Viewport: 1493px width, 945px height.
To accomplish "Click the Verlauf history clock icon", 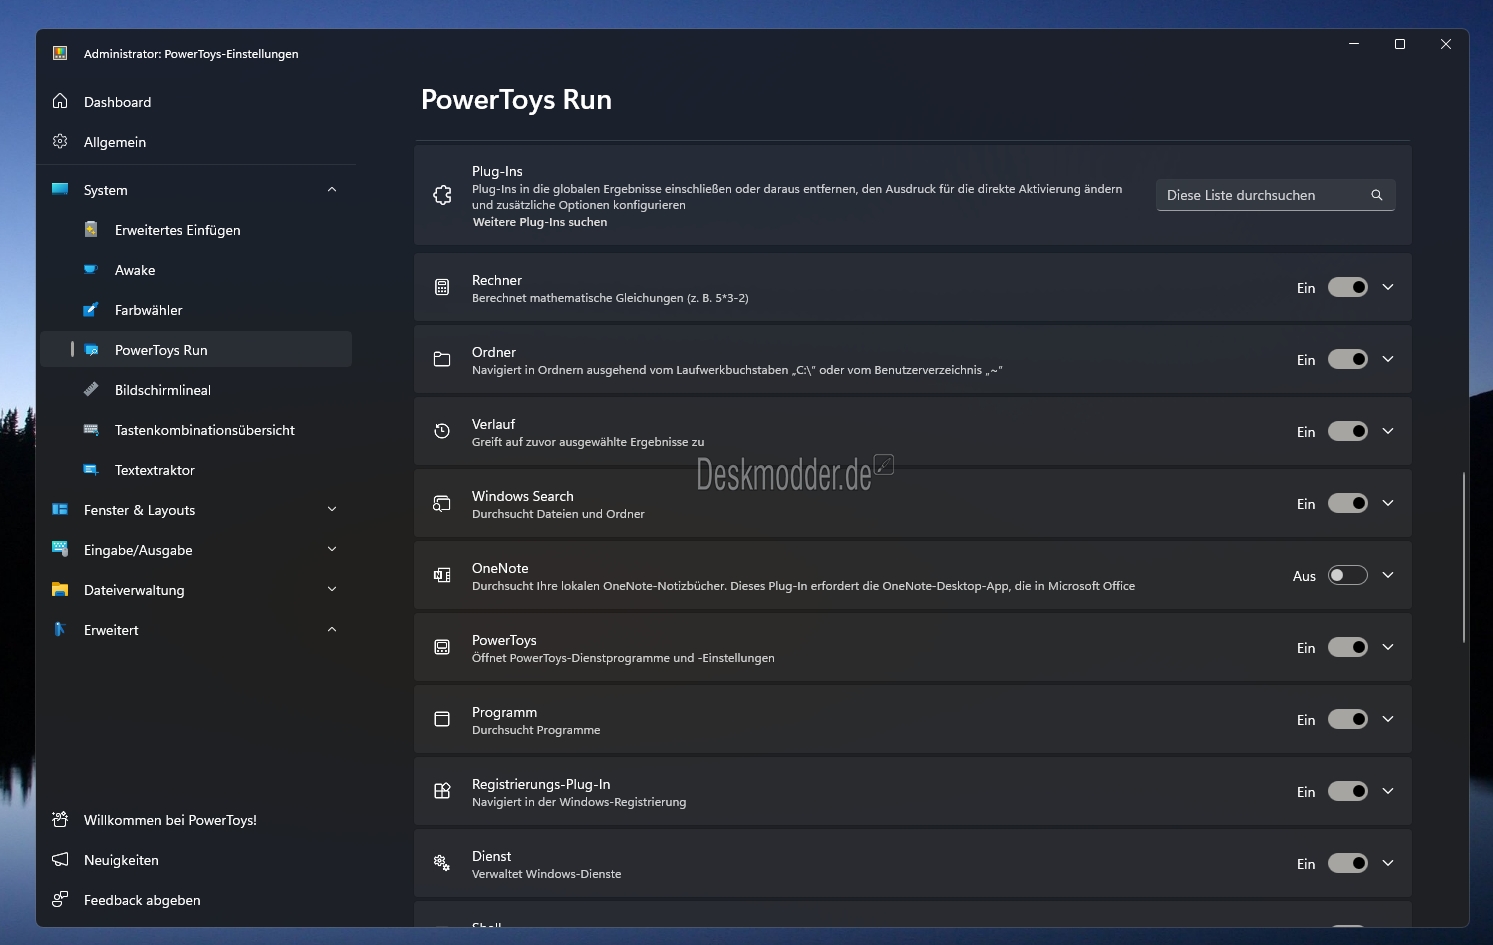I will (442, 431).
